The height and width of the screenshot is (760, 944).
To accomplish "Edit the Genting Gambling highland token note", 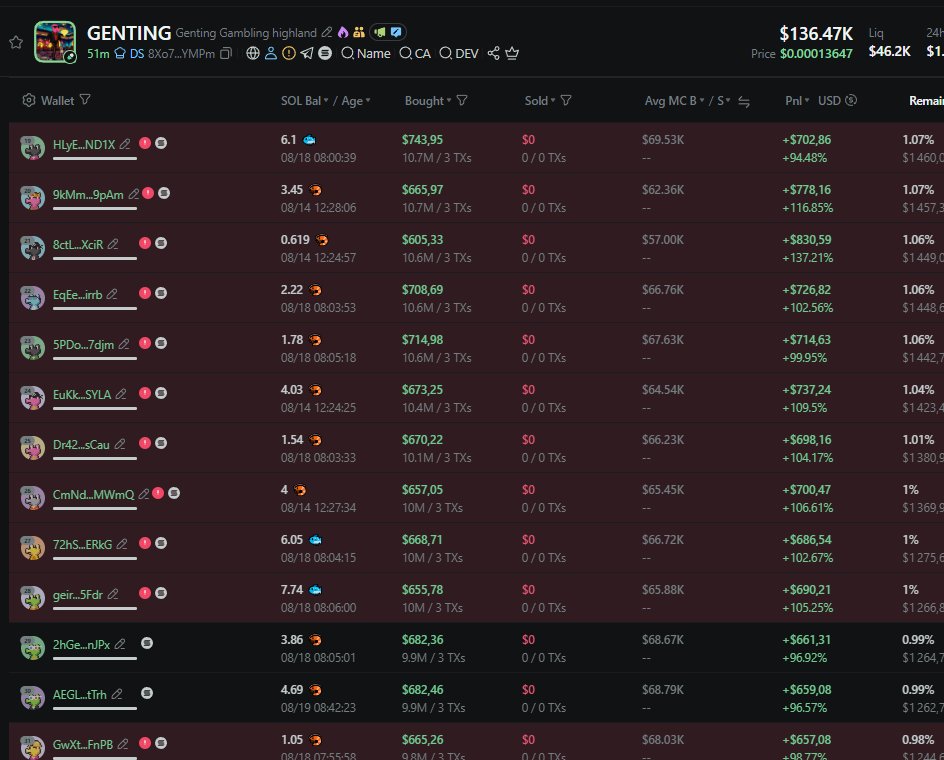I will click(x=327, y=32).
